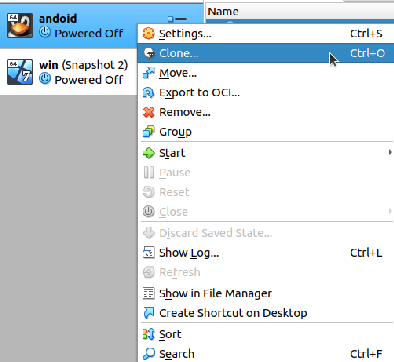This screenshot has height=362, width=394.
Task: Click the Export to OCI icon
Action: pyautogui.click(x=149, y=92)
